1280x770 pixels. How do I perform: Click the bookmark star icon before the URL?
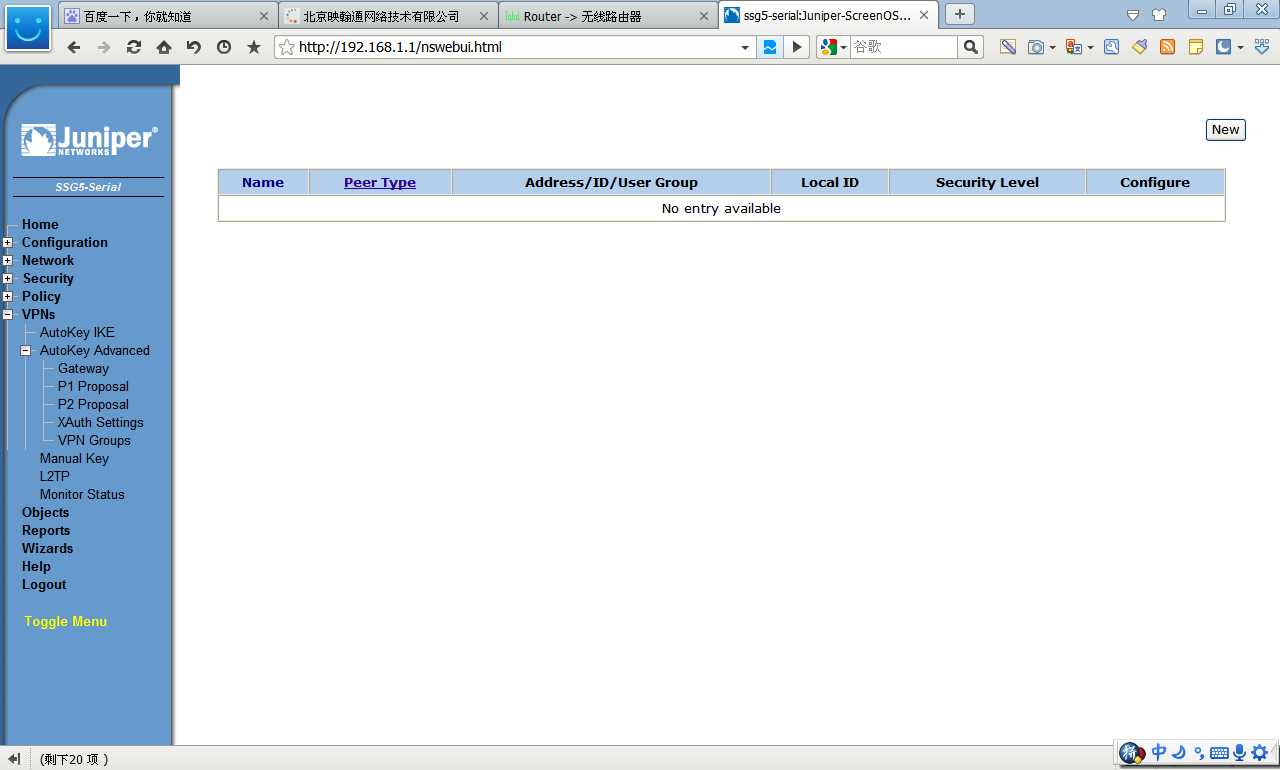(x=287, y=47)
